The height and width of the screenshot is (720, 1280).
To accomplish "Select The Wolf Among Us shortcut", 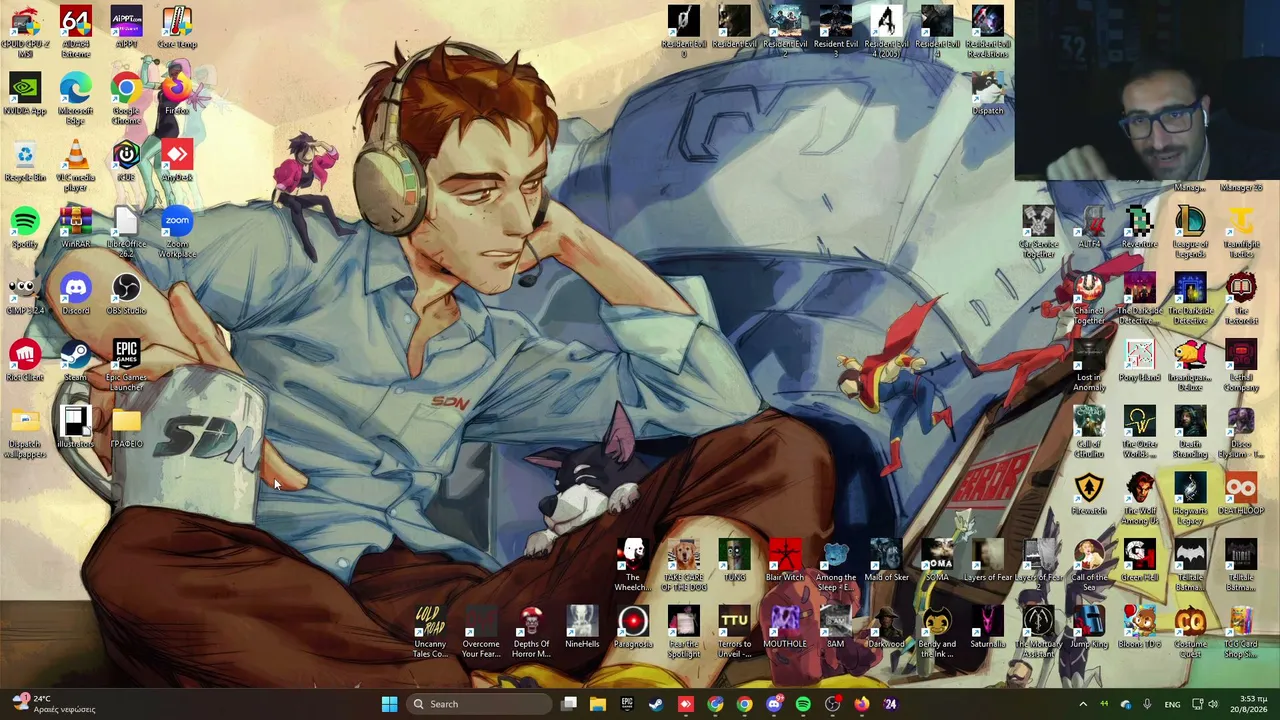I will point(1139,500).
